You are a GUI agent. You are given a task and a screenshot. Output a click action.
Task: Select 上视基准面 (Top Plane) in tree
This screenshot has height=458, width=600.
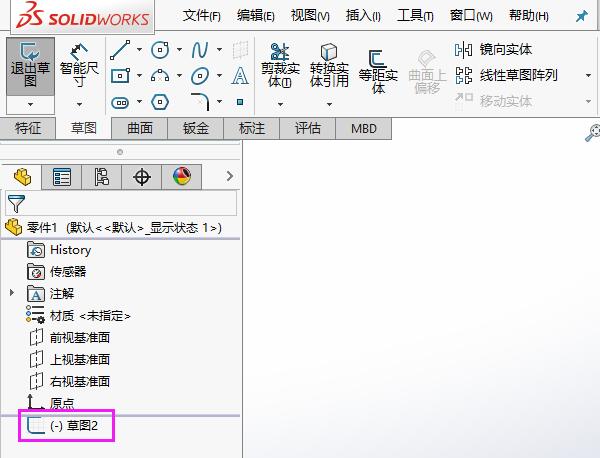[x=70, y=359]
